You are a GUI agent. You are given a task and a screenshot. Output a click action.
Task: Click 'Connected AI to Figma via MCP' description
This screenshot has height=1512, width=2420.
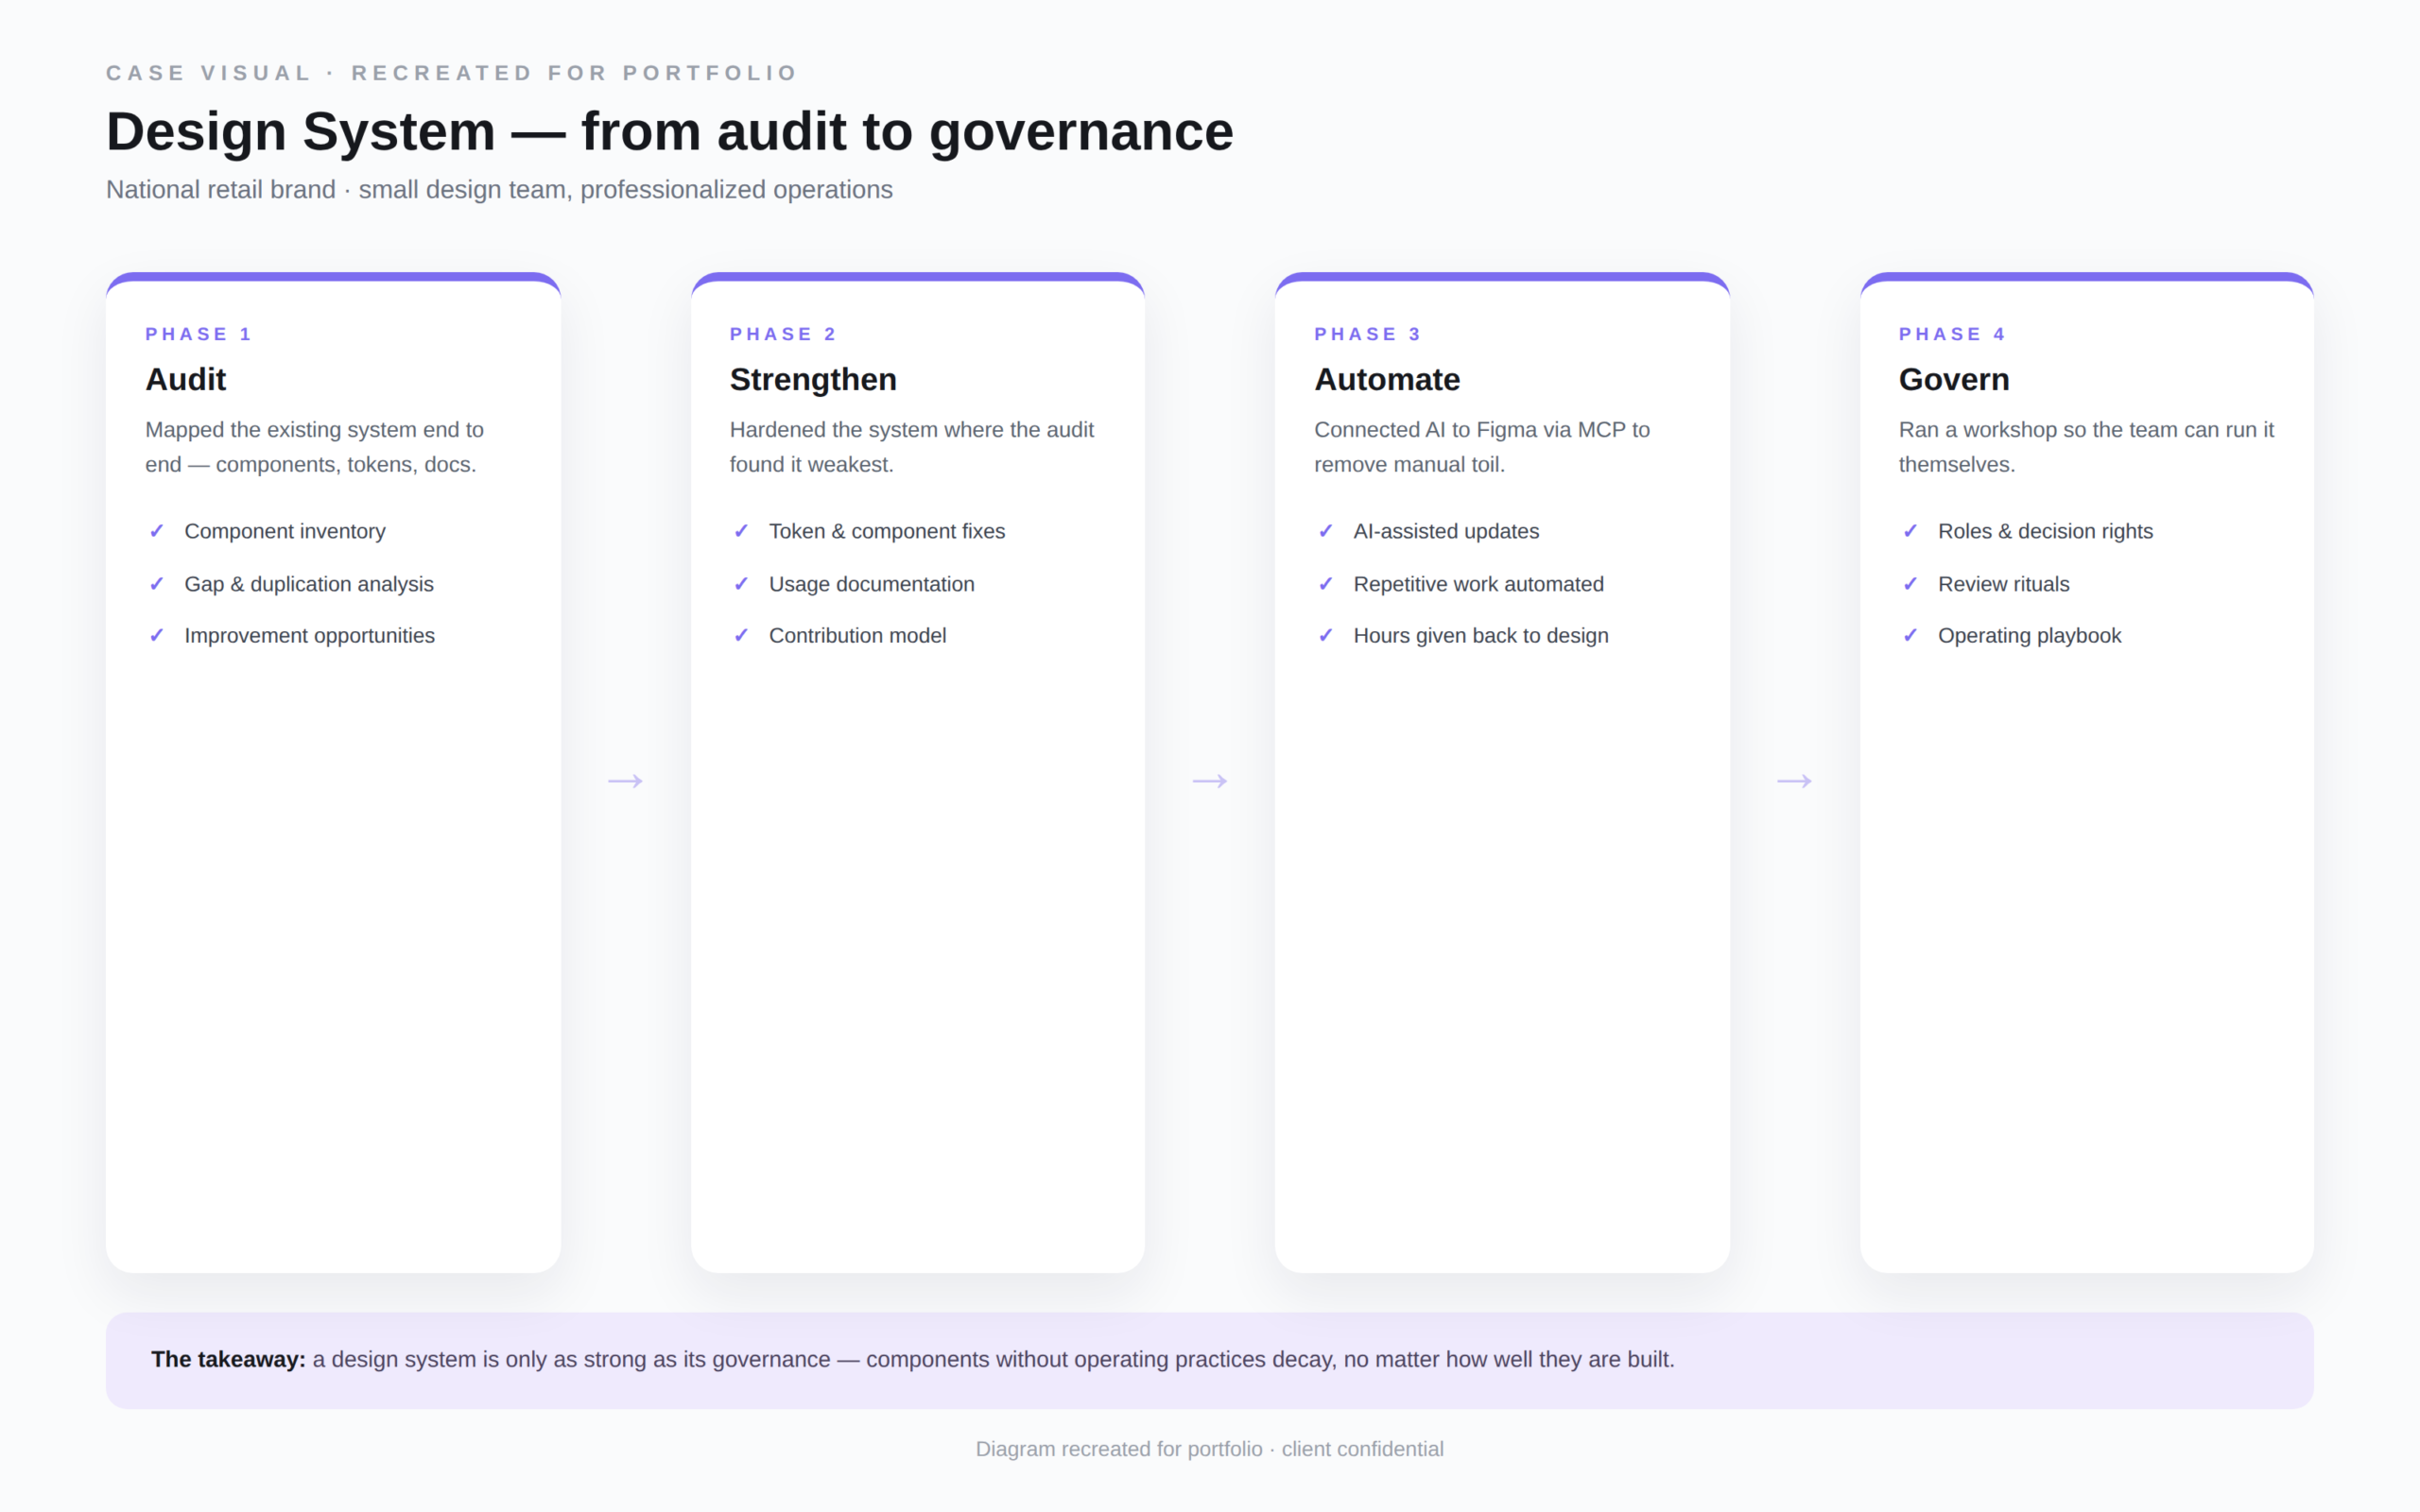(x=1482, y=447)
